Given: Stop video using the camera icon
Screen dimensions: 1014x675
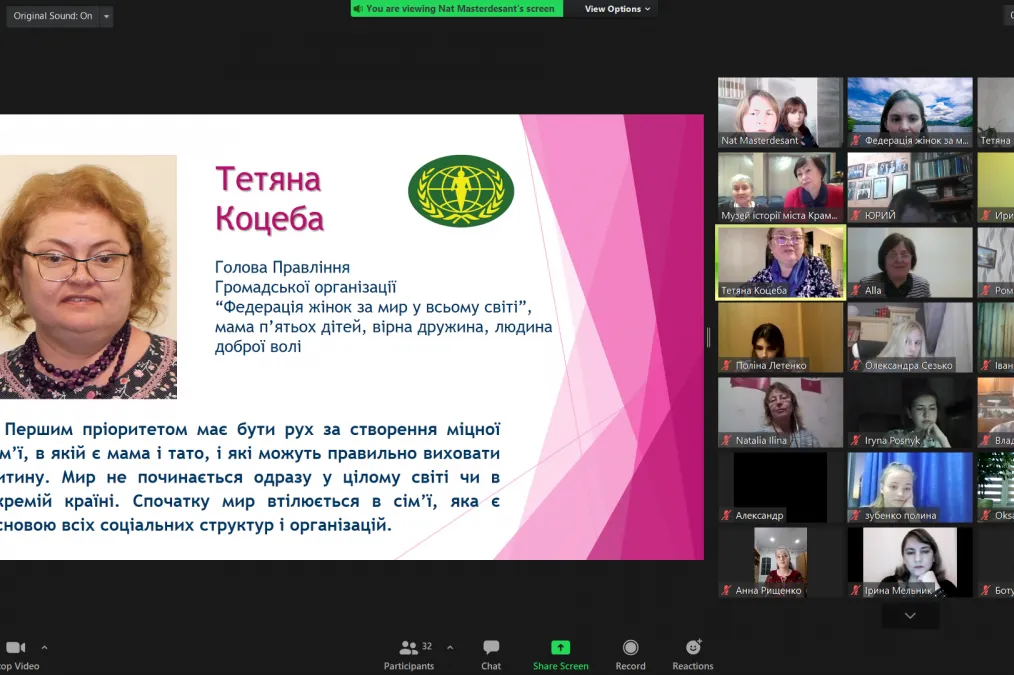Looking at the screenshot, I should coord(16,647).
